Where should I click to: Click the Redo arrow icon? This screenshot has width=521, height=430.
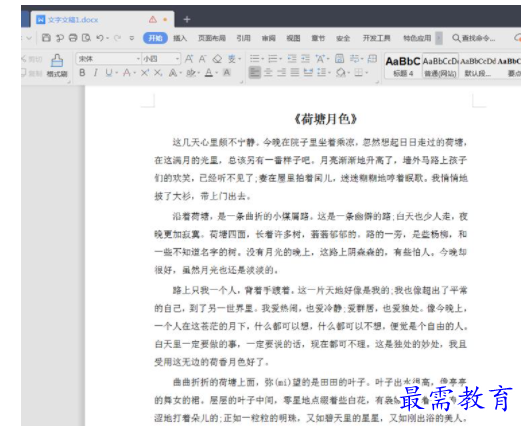click(117, 38)
